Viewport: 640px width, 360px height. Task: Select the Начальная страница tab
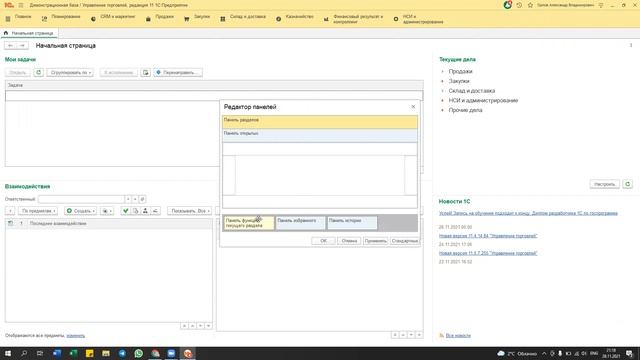click(x=29, y=33)
